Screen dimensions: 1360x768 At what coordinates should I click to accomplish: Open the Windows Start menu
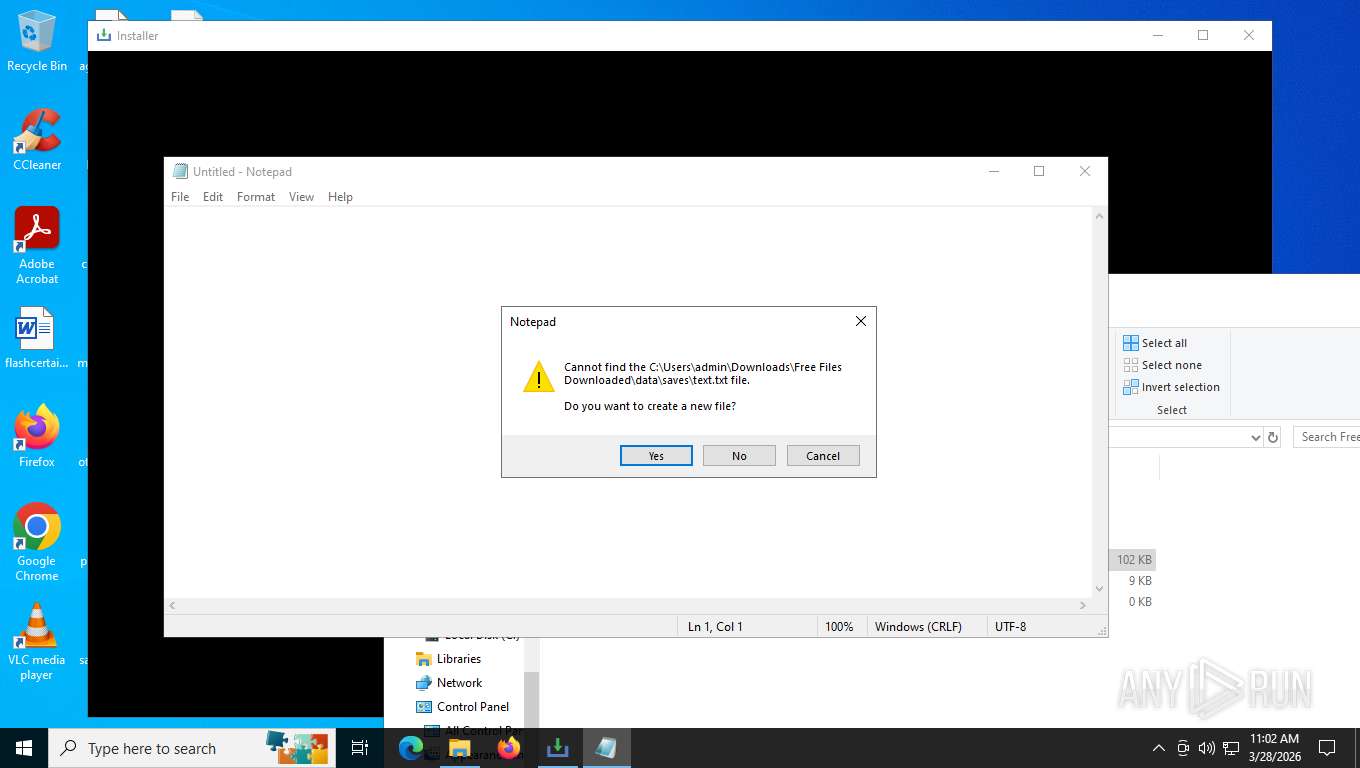[x=24, y=748]
